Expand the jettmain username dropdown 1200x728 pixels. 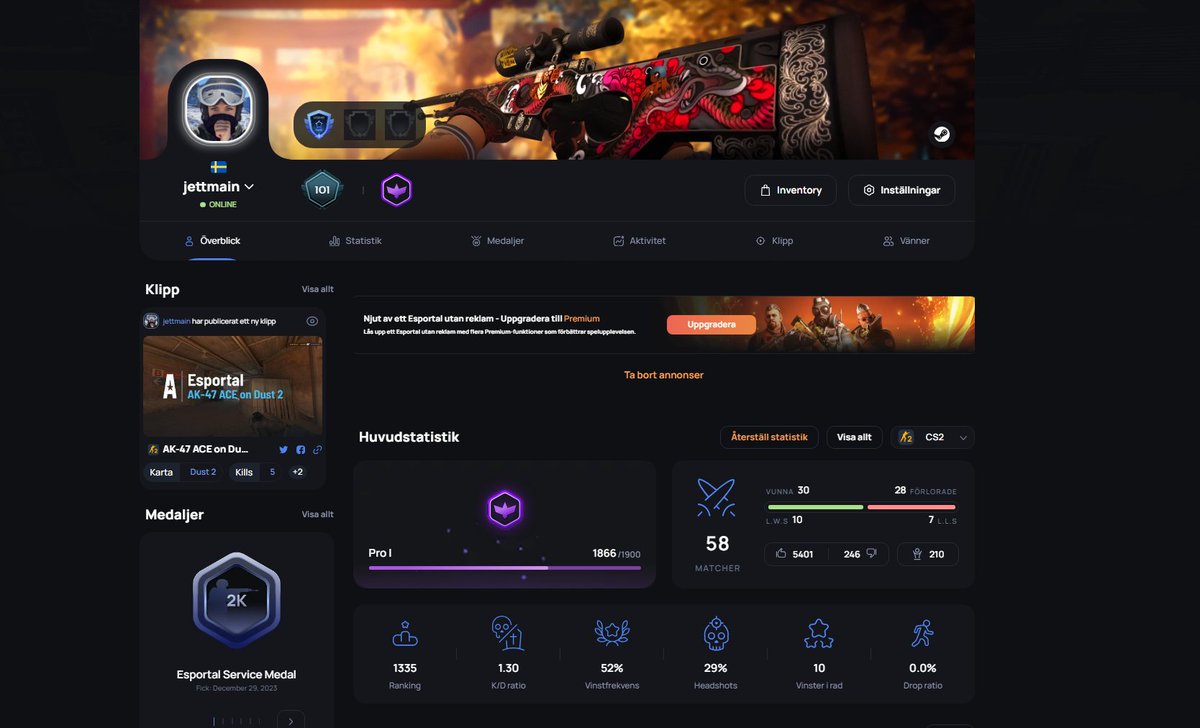(x=249, y=187)
